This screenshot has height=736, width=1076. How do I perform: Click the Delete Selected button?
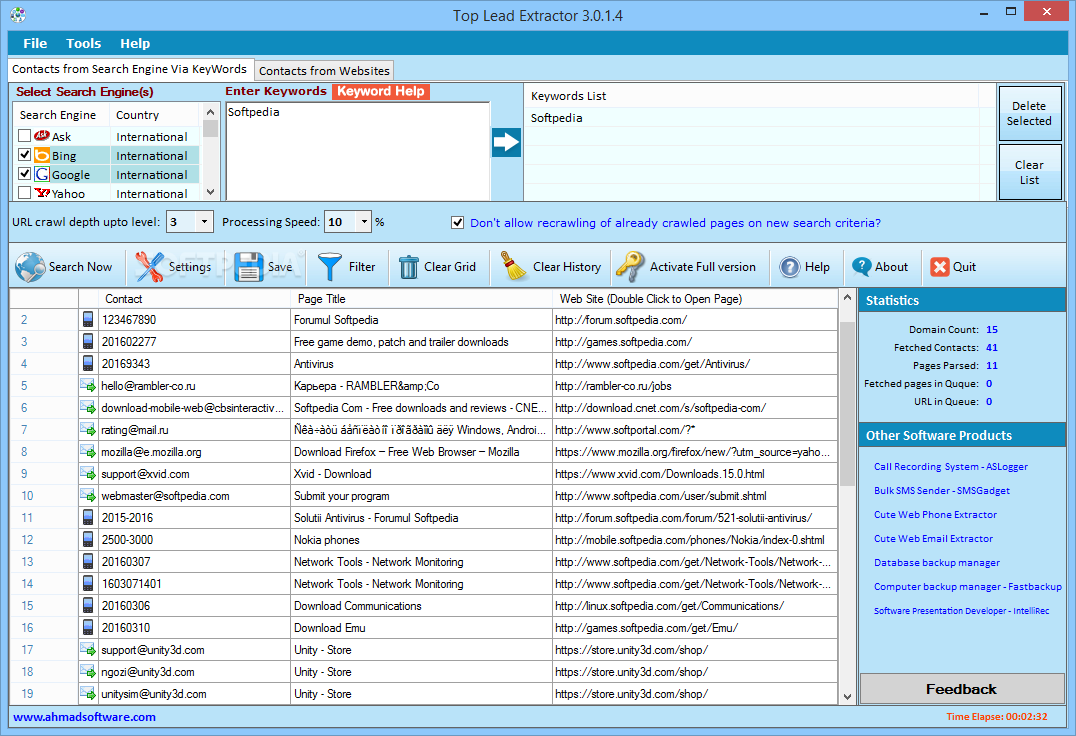[1029, 113]
